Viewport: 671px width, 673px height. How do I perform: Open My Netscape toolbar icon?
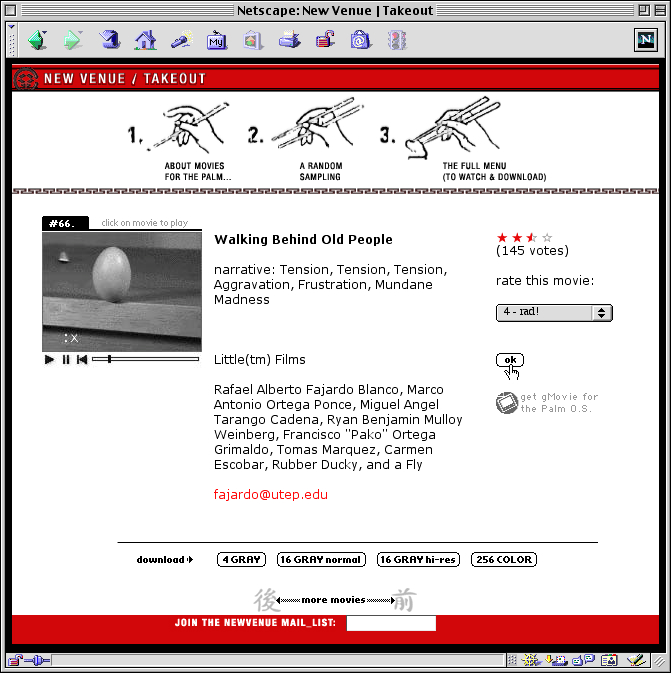pos(216,40)
